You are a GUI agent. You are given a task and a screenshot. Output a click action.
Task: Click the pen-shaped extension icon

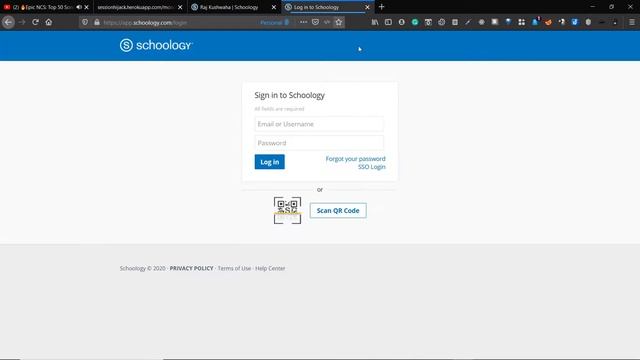[x=468, y=22]
